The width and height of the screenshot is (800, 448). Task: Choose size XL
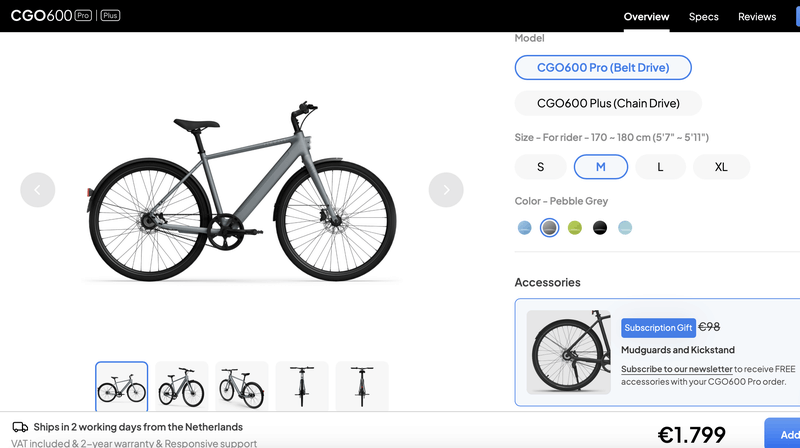pos(721,167)
